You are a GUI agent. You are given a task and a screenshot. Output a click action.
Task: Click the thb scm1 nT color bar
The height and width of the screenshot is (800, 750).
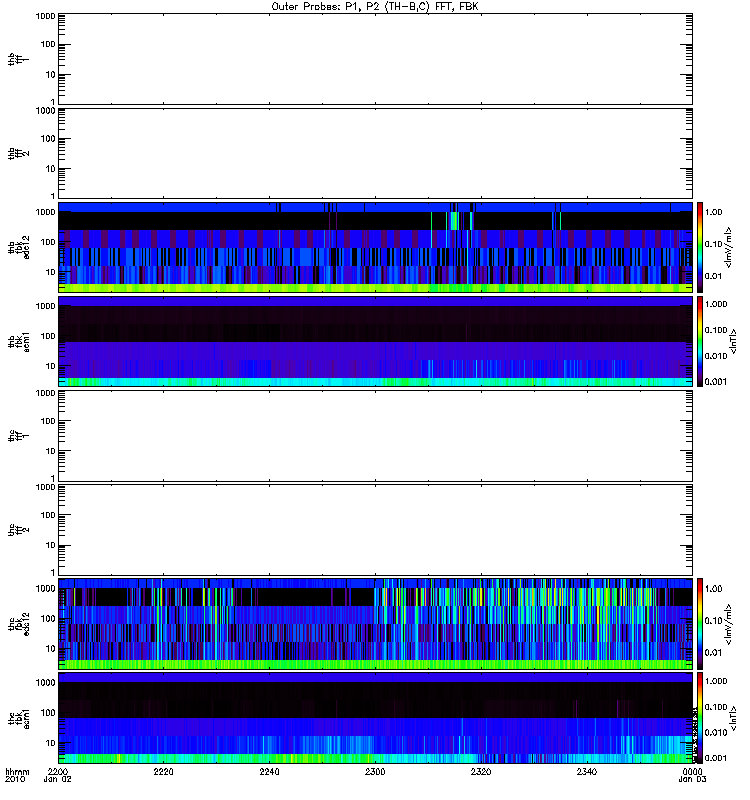[700, 341]
